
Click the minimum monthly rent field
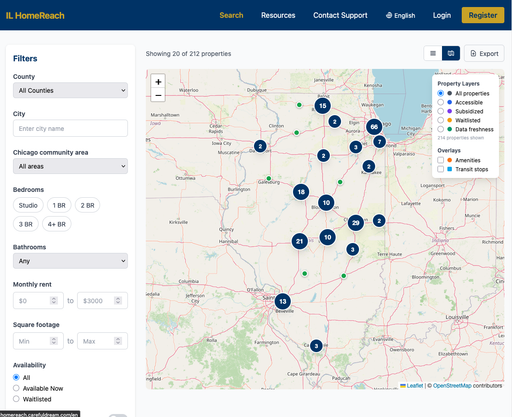click(x=38, y=301)
